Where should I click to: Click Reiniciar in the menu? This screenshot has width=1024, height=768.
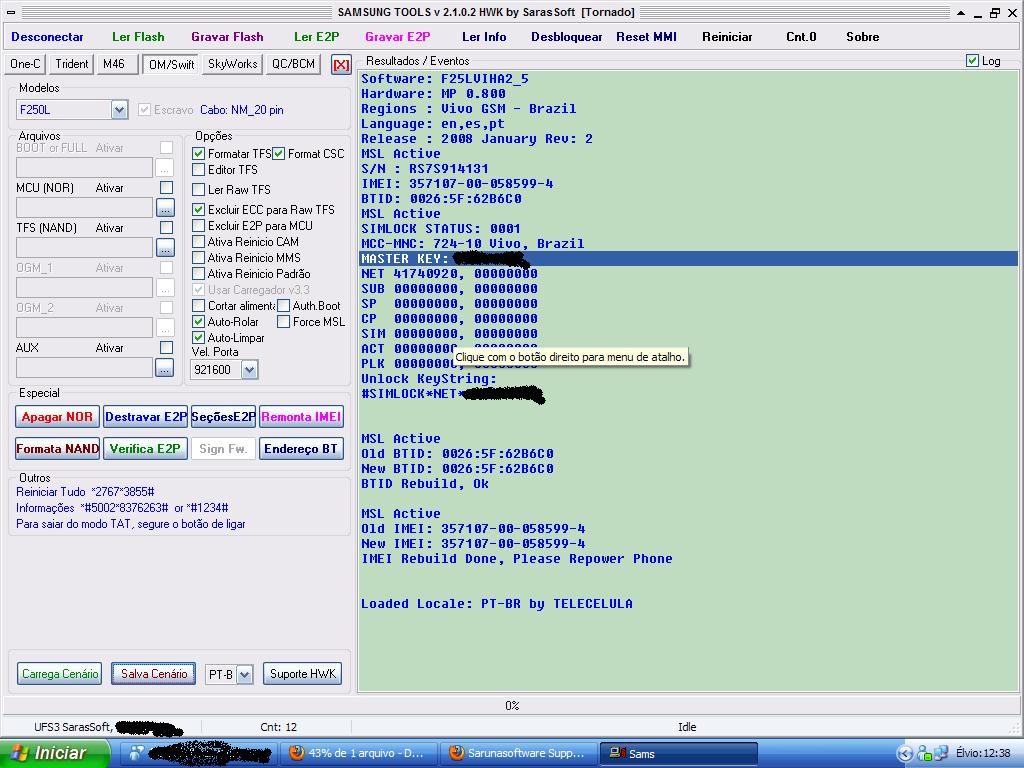click(728, 37)
